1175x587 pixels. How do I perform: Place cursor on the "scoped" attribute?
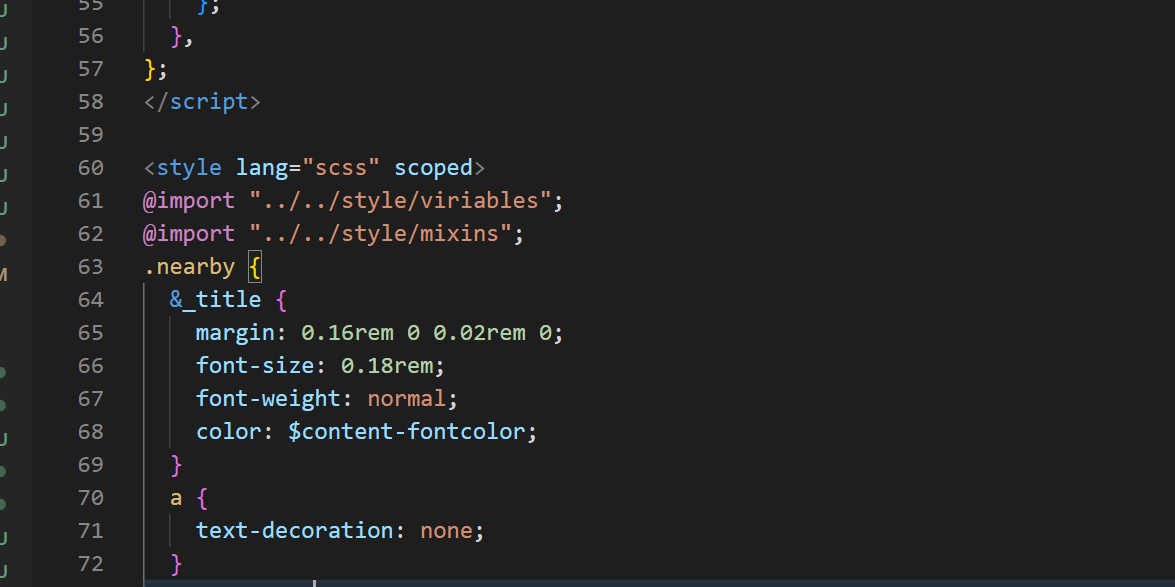coord(433,167)
